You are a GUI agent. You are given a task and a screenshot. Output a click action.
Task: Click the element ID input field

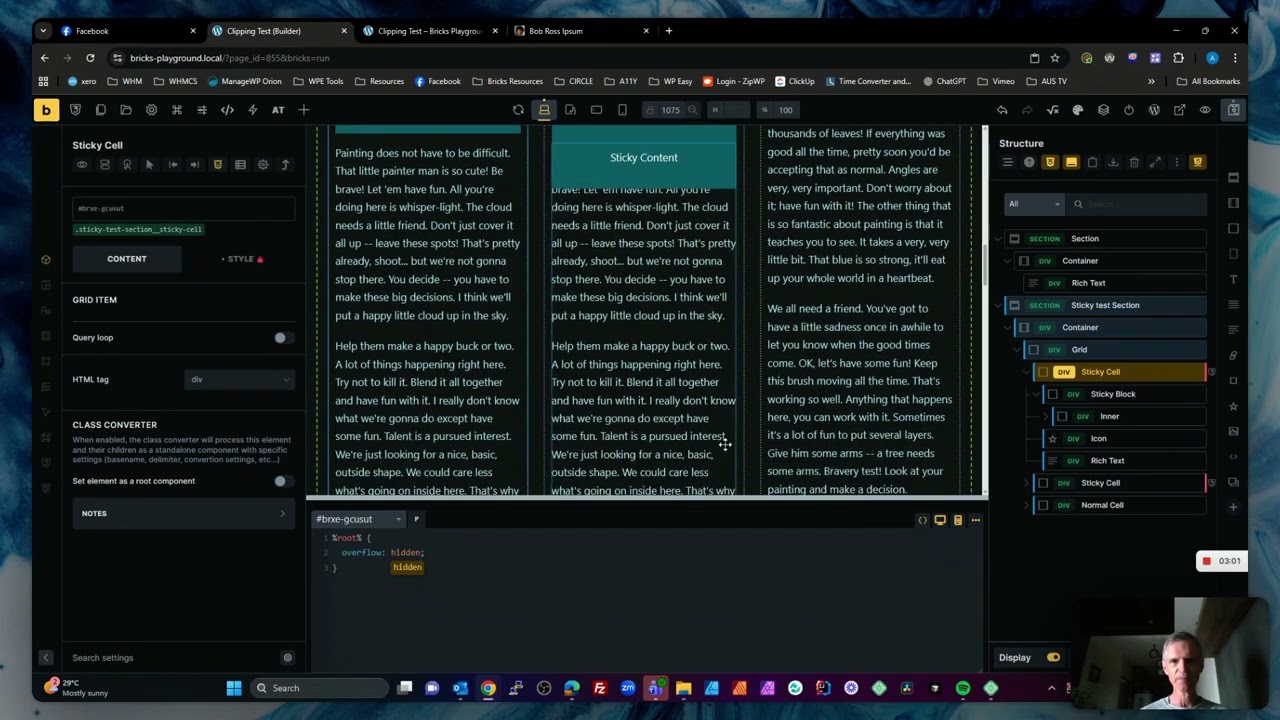pyautogui.click(x=183, y=209)
